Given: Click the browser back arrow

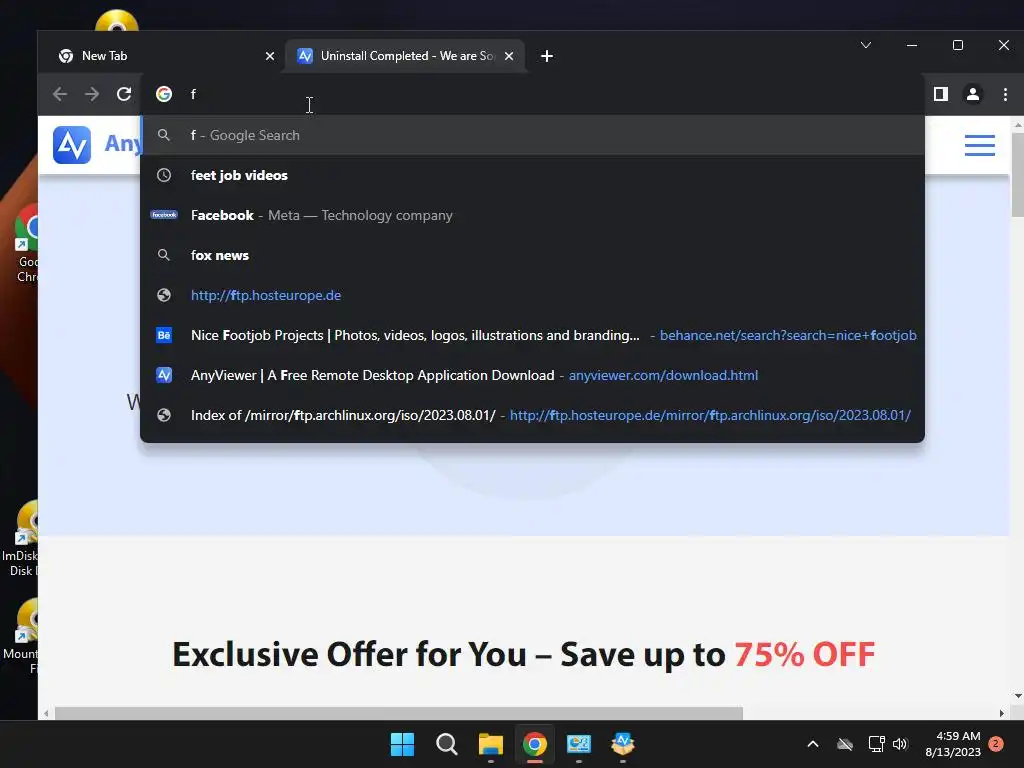Looking at the screenshot, I should coord(60,94).
